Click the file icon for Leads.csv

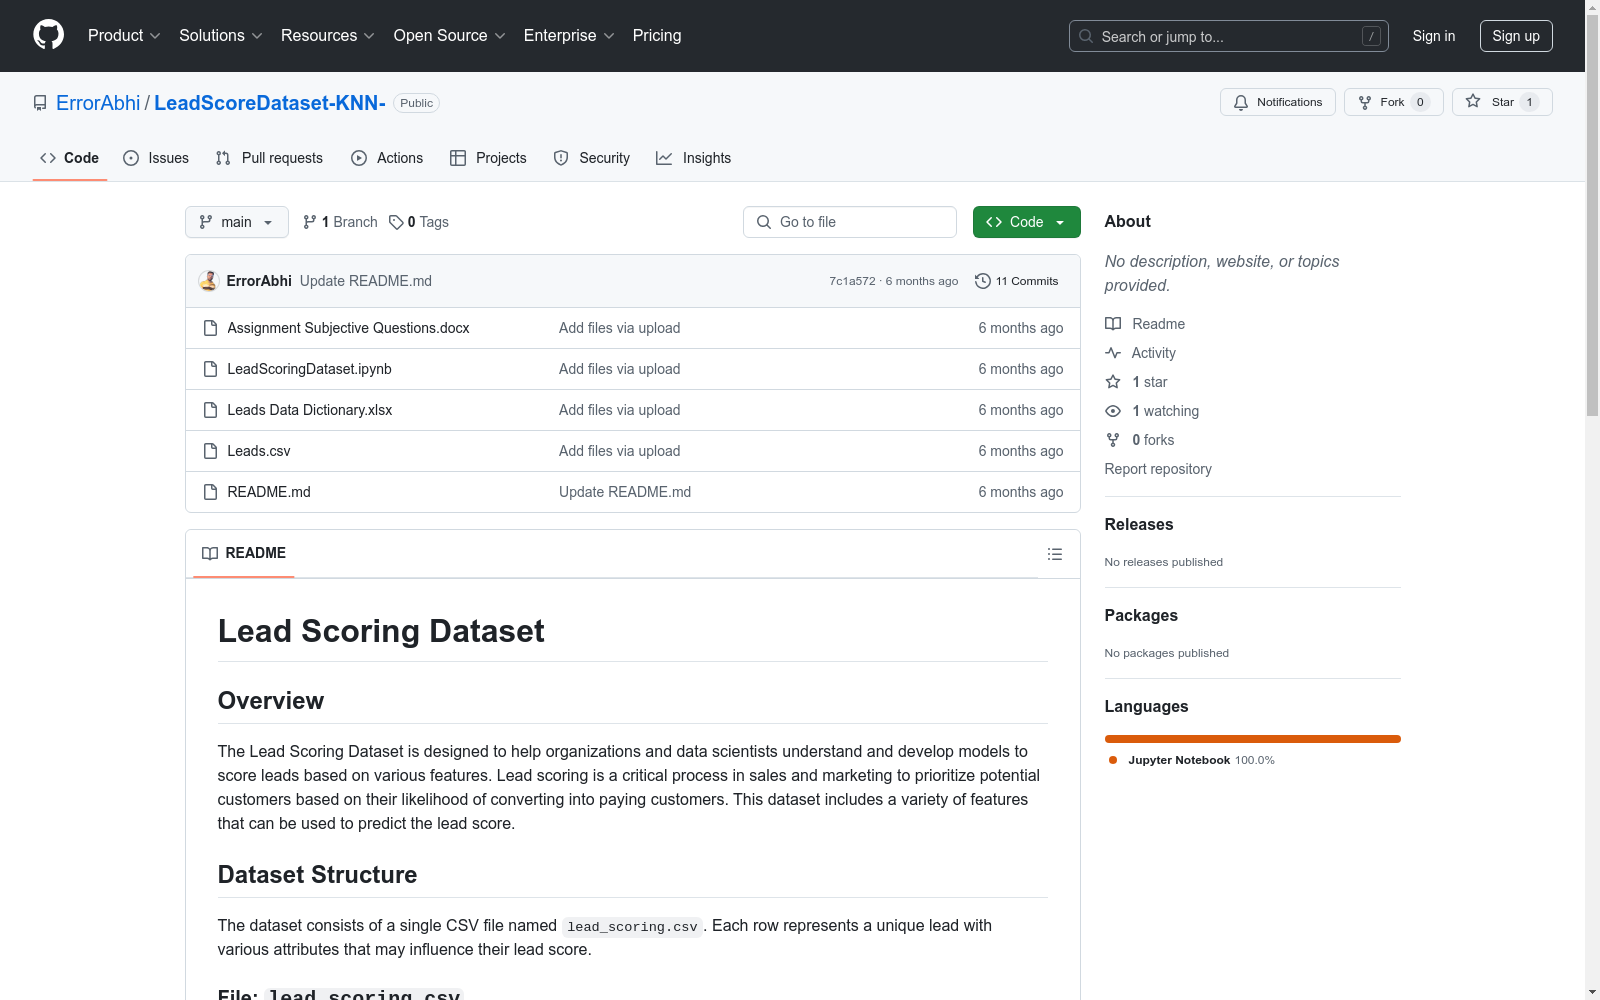coord(210,451)
